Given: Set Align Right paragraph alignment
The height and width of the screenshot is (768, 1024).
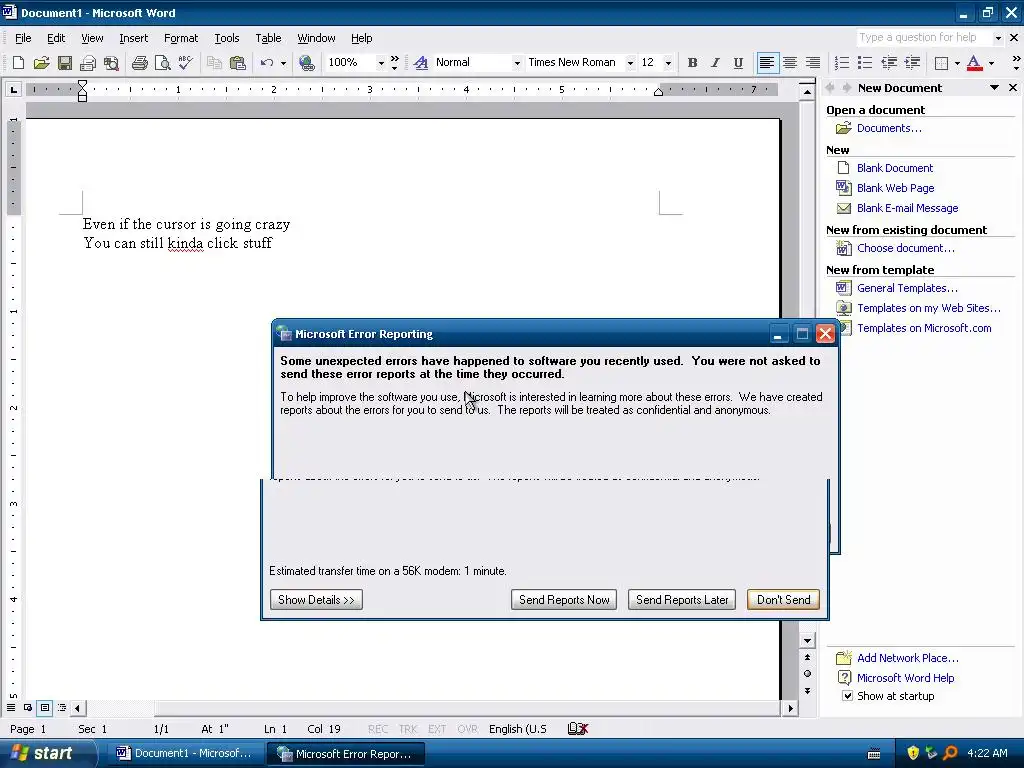Looking at the screenshot, I should coord(813,63).
